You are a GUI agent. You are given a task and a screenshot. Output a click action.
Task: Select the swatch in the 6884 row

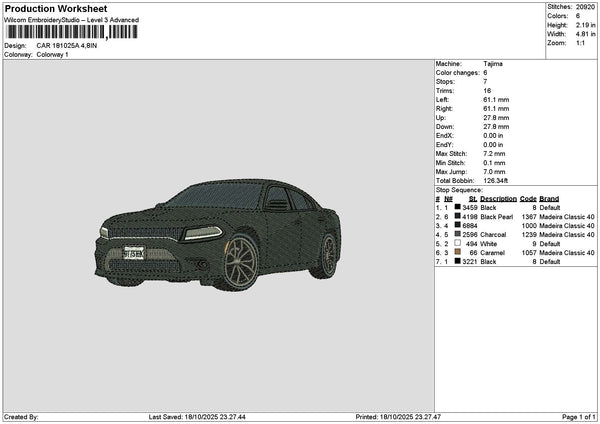(x=457, y=225)
